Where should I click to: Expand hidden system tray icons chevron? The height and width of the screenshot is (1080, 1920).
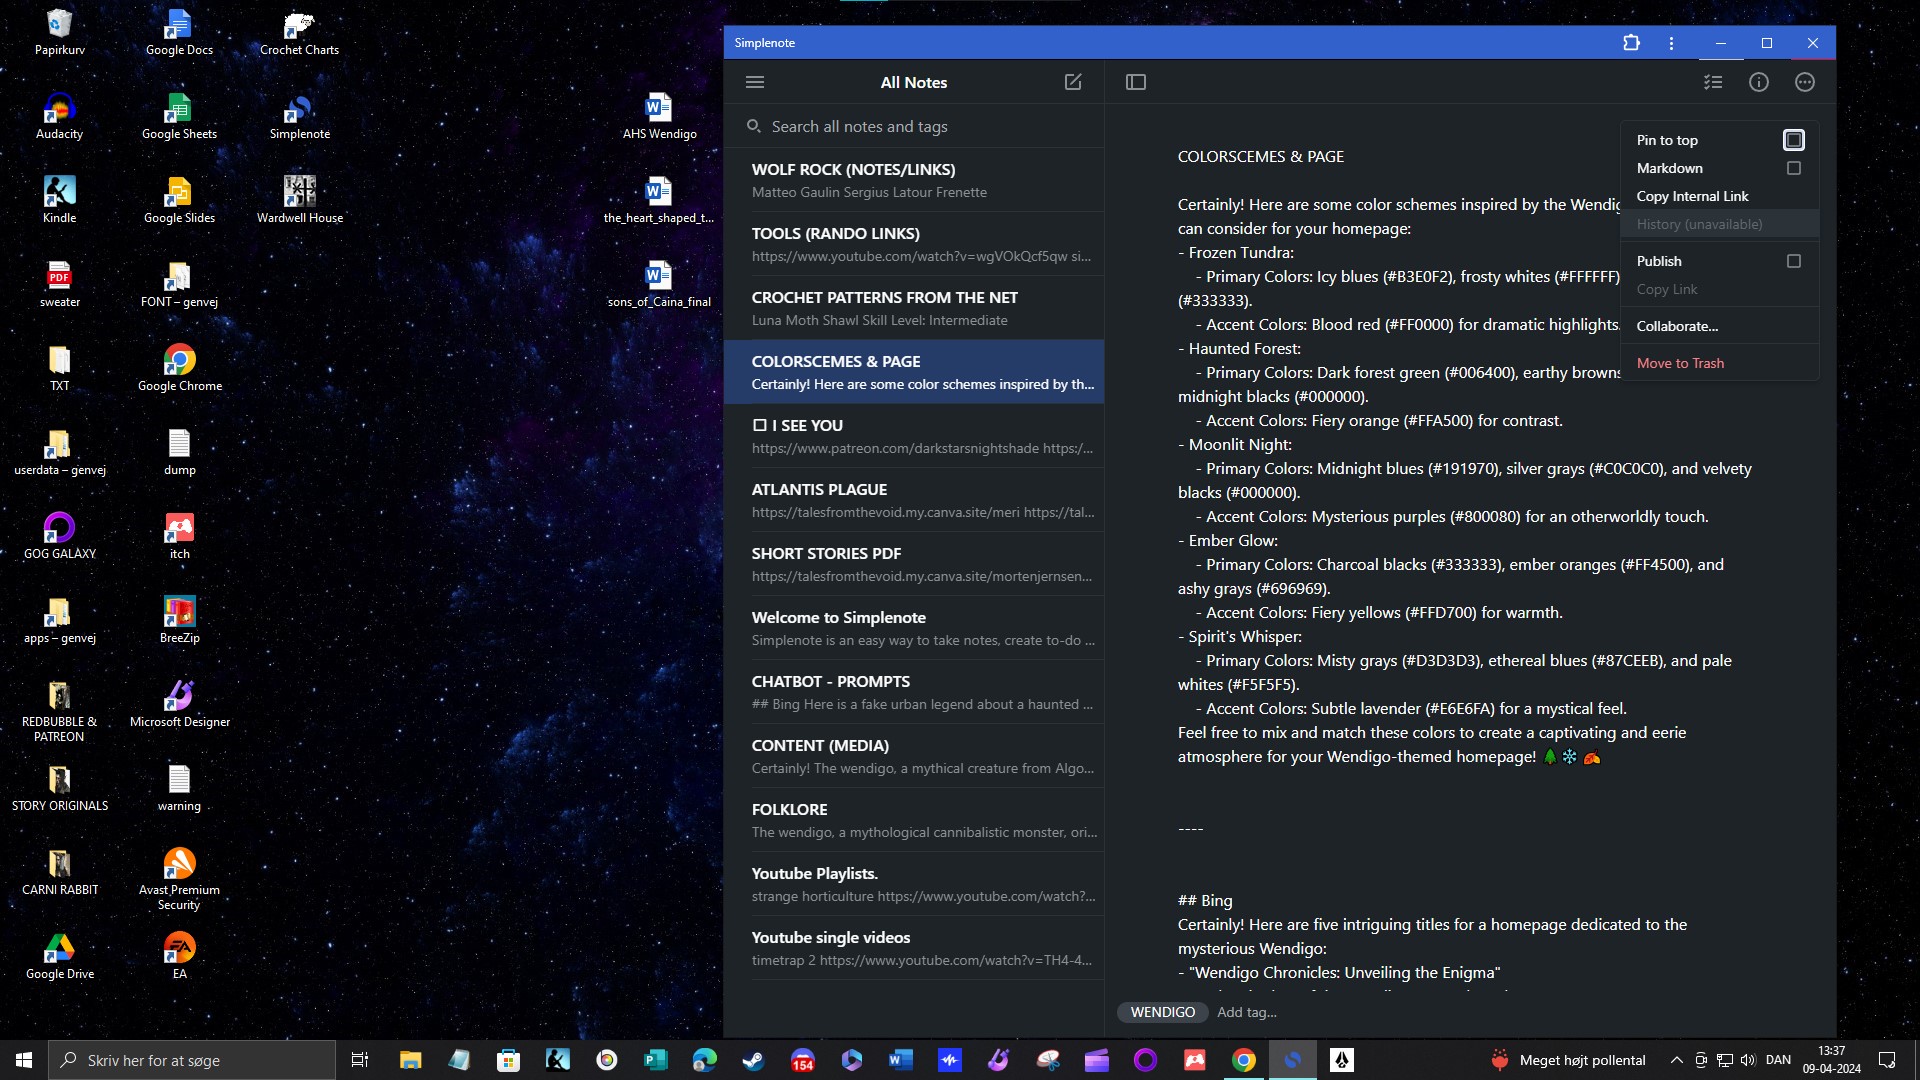(1676, 1060)
